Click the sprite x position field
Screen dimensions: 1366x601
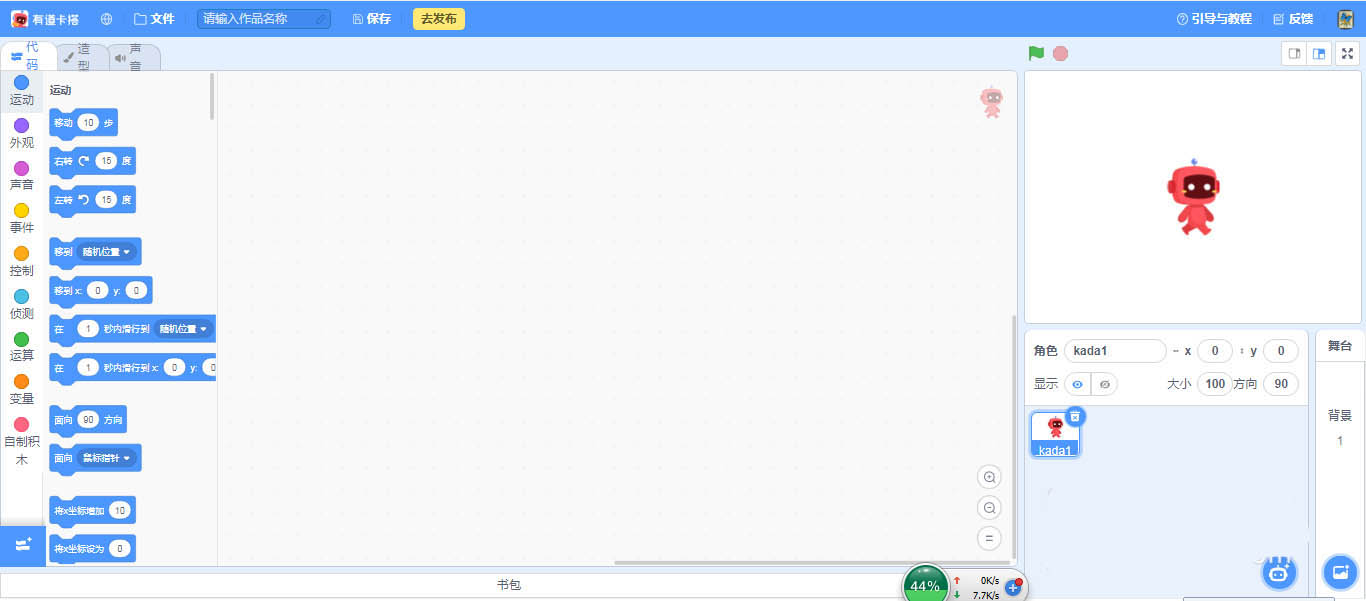(1215, 351)
